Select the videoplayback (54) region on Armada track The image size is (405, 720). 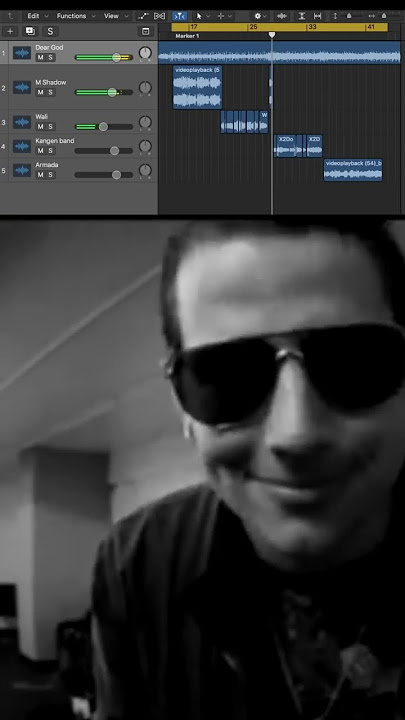point(353,170)
